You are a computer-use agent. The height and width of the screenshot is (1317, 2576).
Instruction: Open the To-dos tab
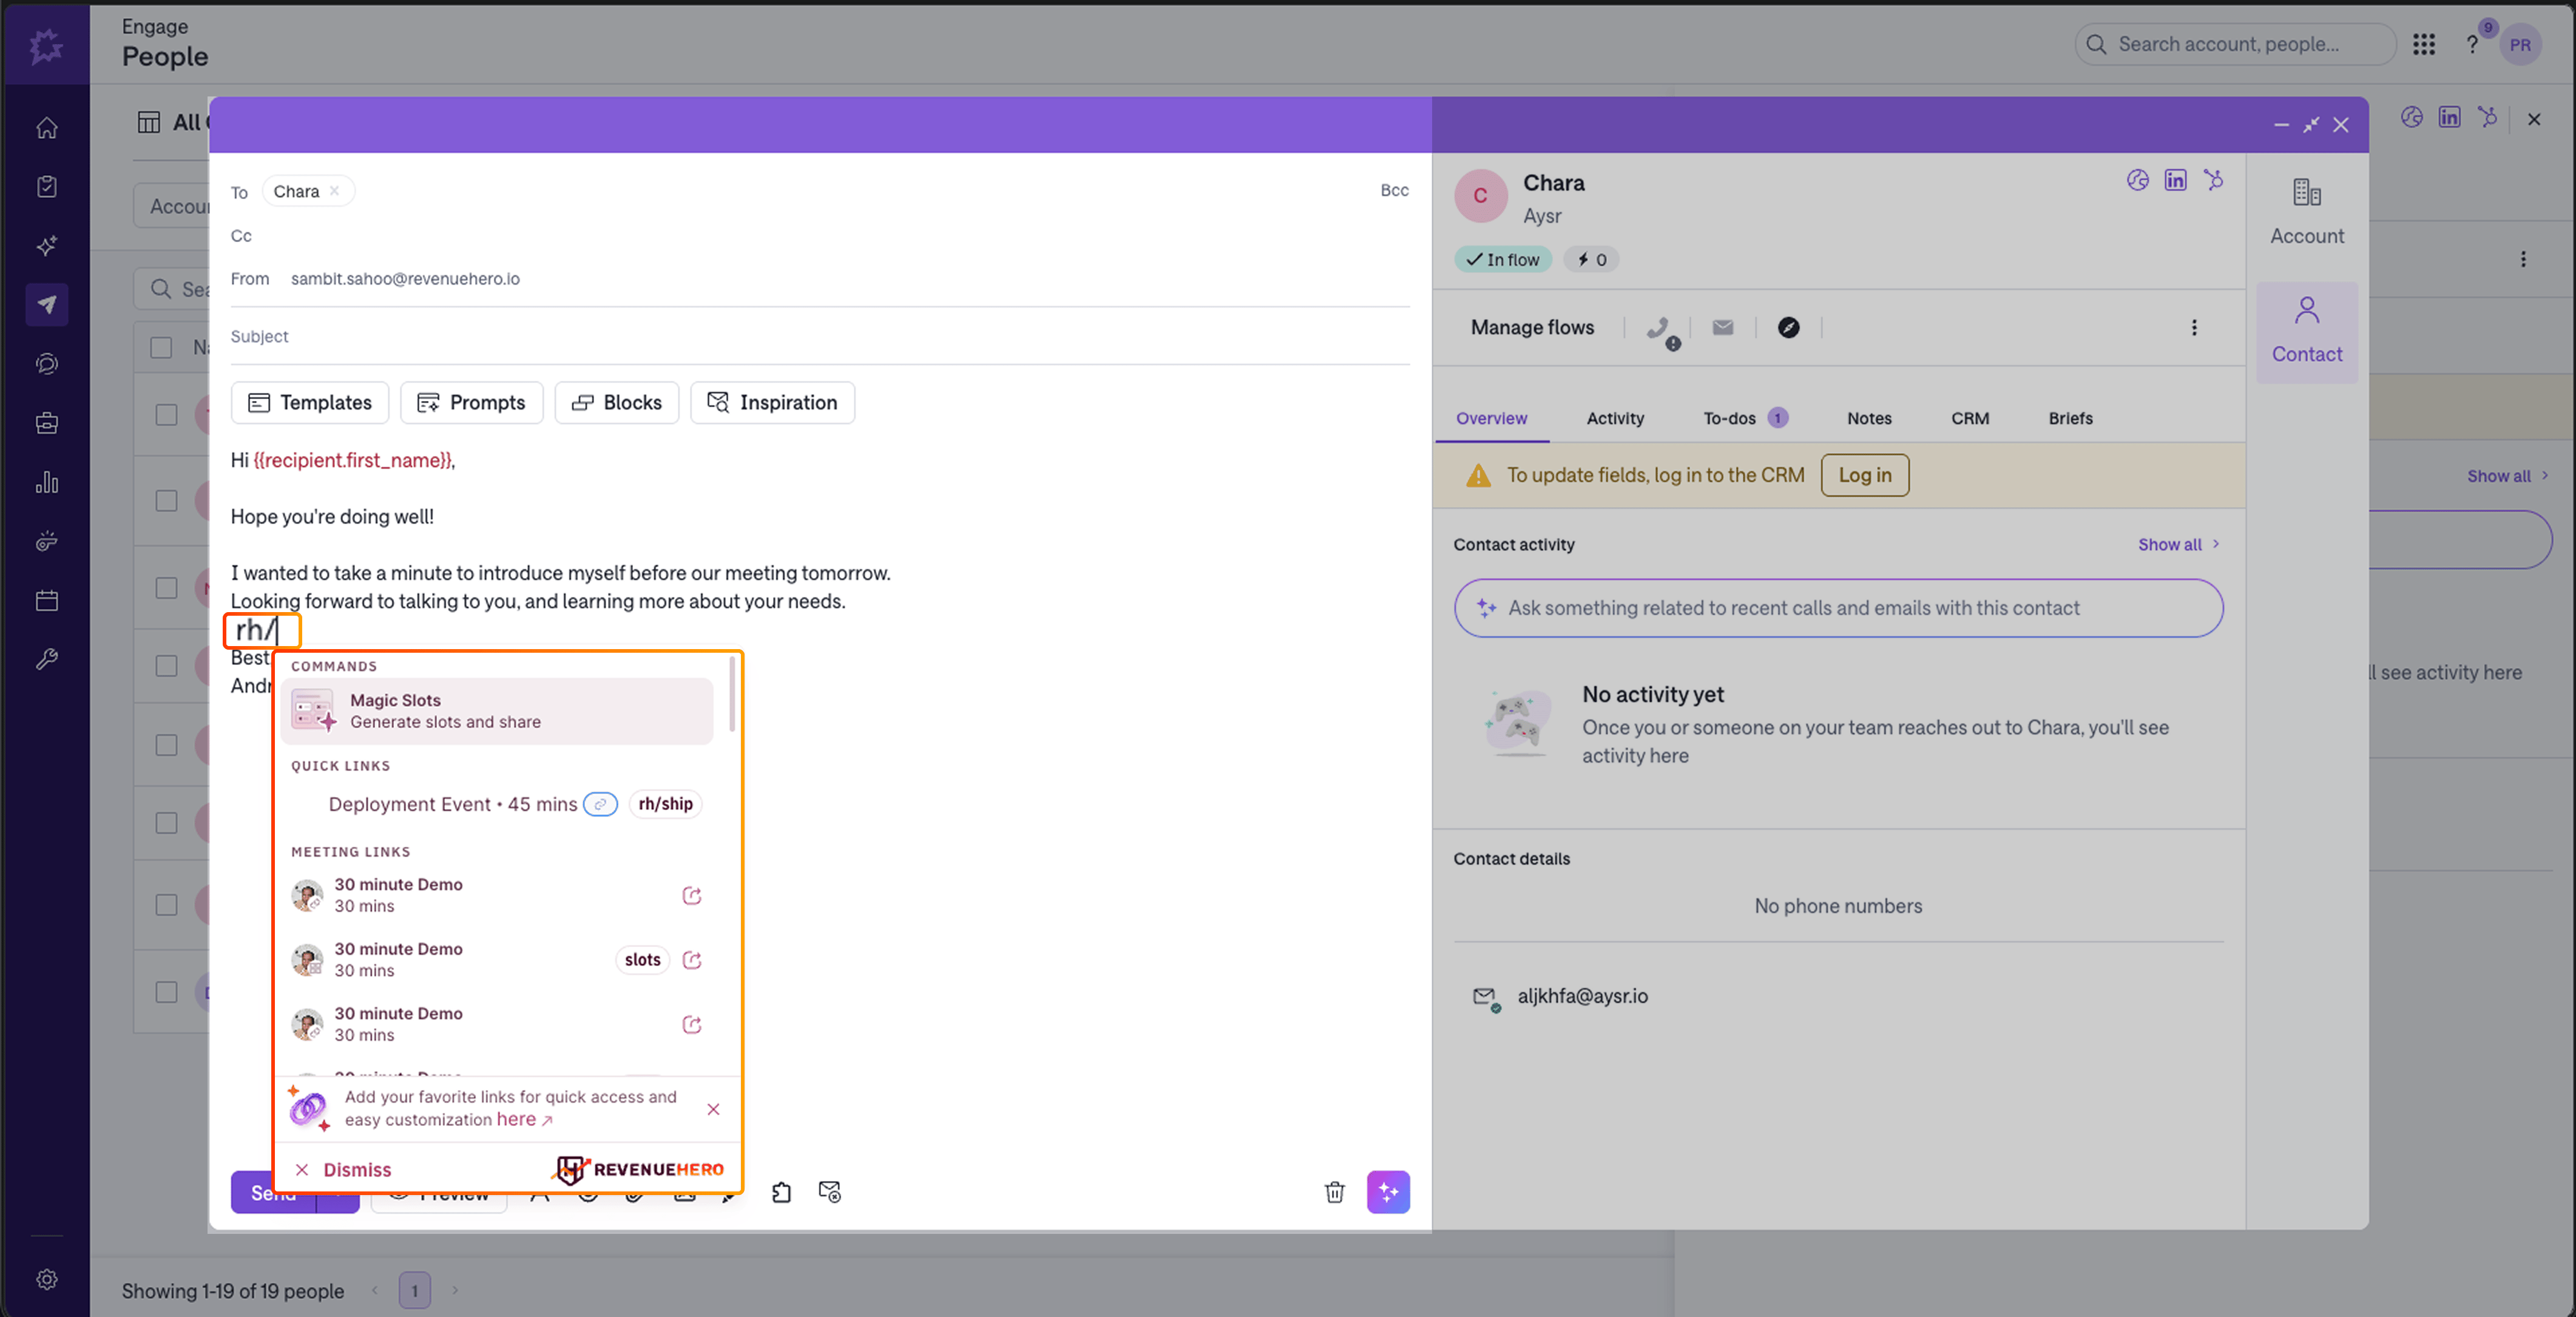[1745, 419]
